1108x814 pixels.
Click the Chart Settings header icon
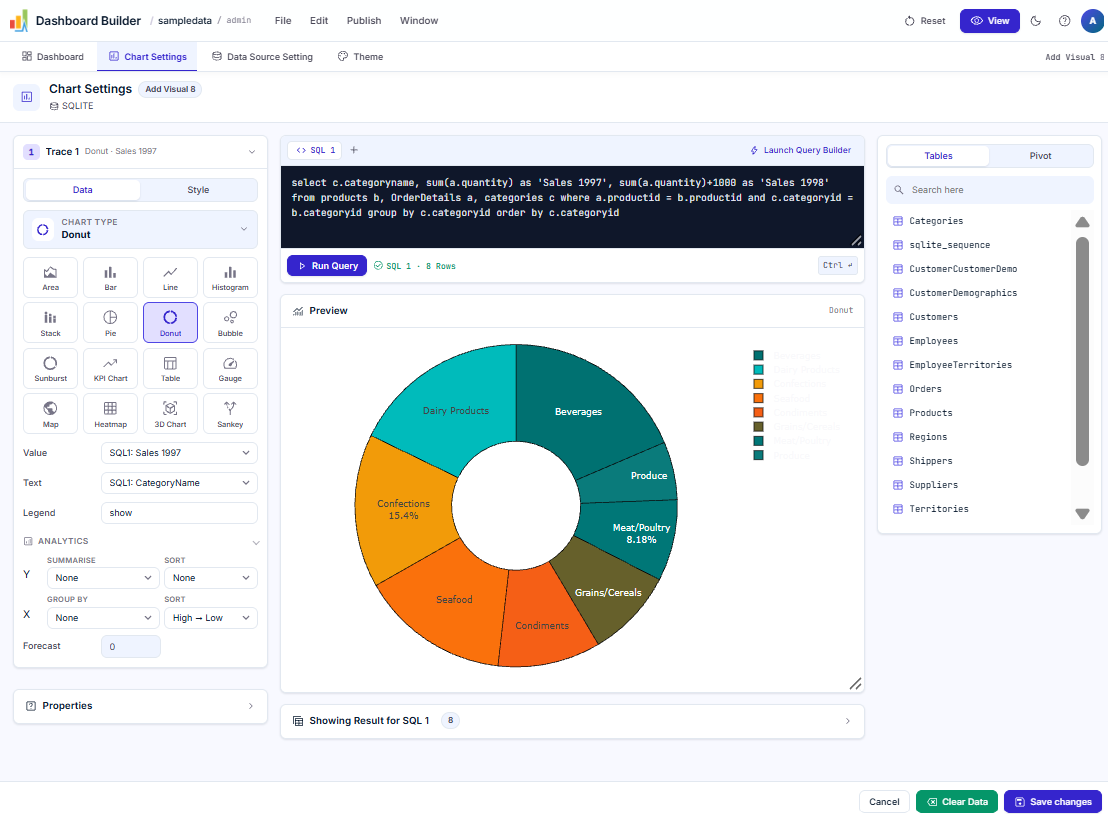coord(27,97)
